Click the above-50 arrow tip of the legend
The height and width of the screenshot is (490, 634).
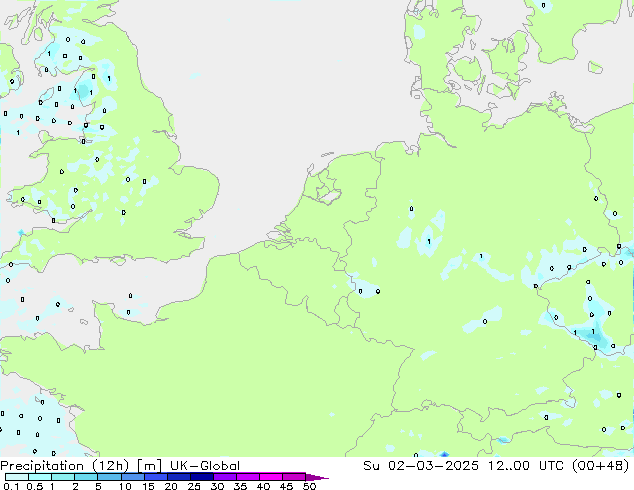coord(317,477)
